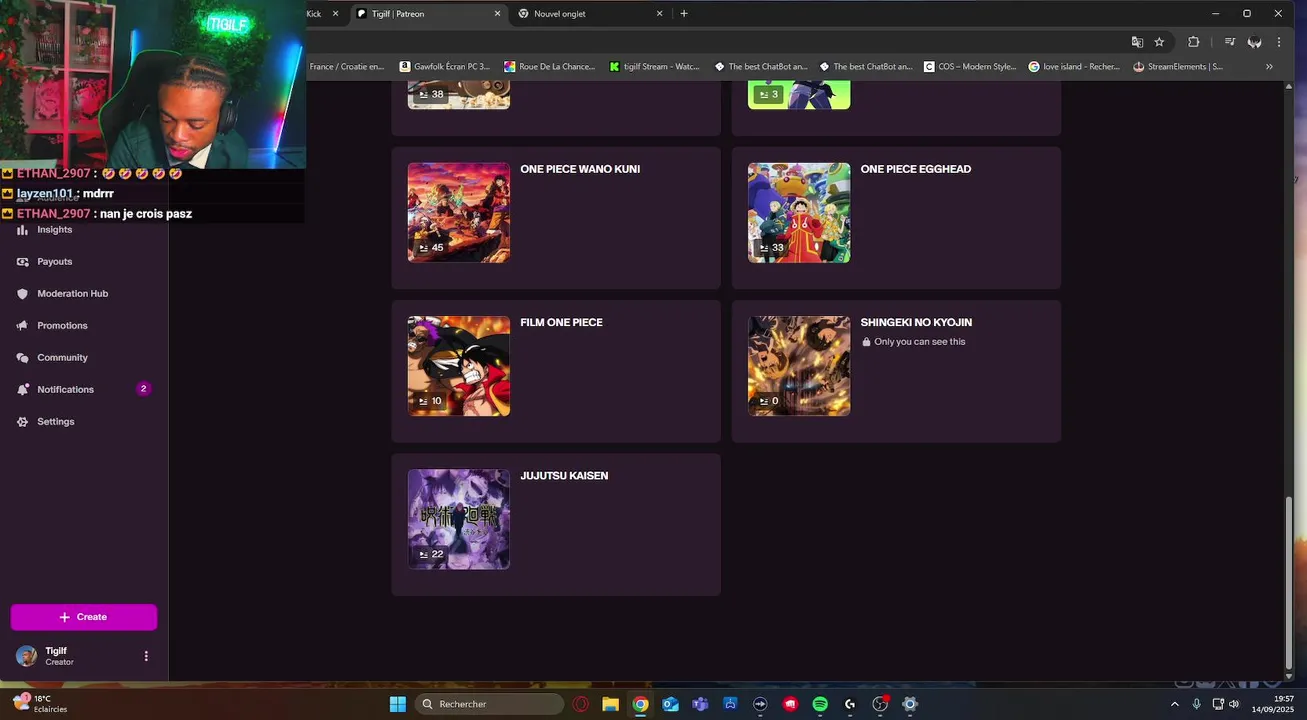Open the tigilf Stream bookmark
Image resolution: width=1307 pixels, height=720 pixels.
(655, 67)
